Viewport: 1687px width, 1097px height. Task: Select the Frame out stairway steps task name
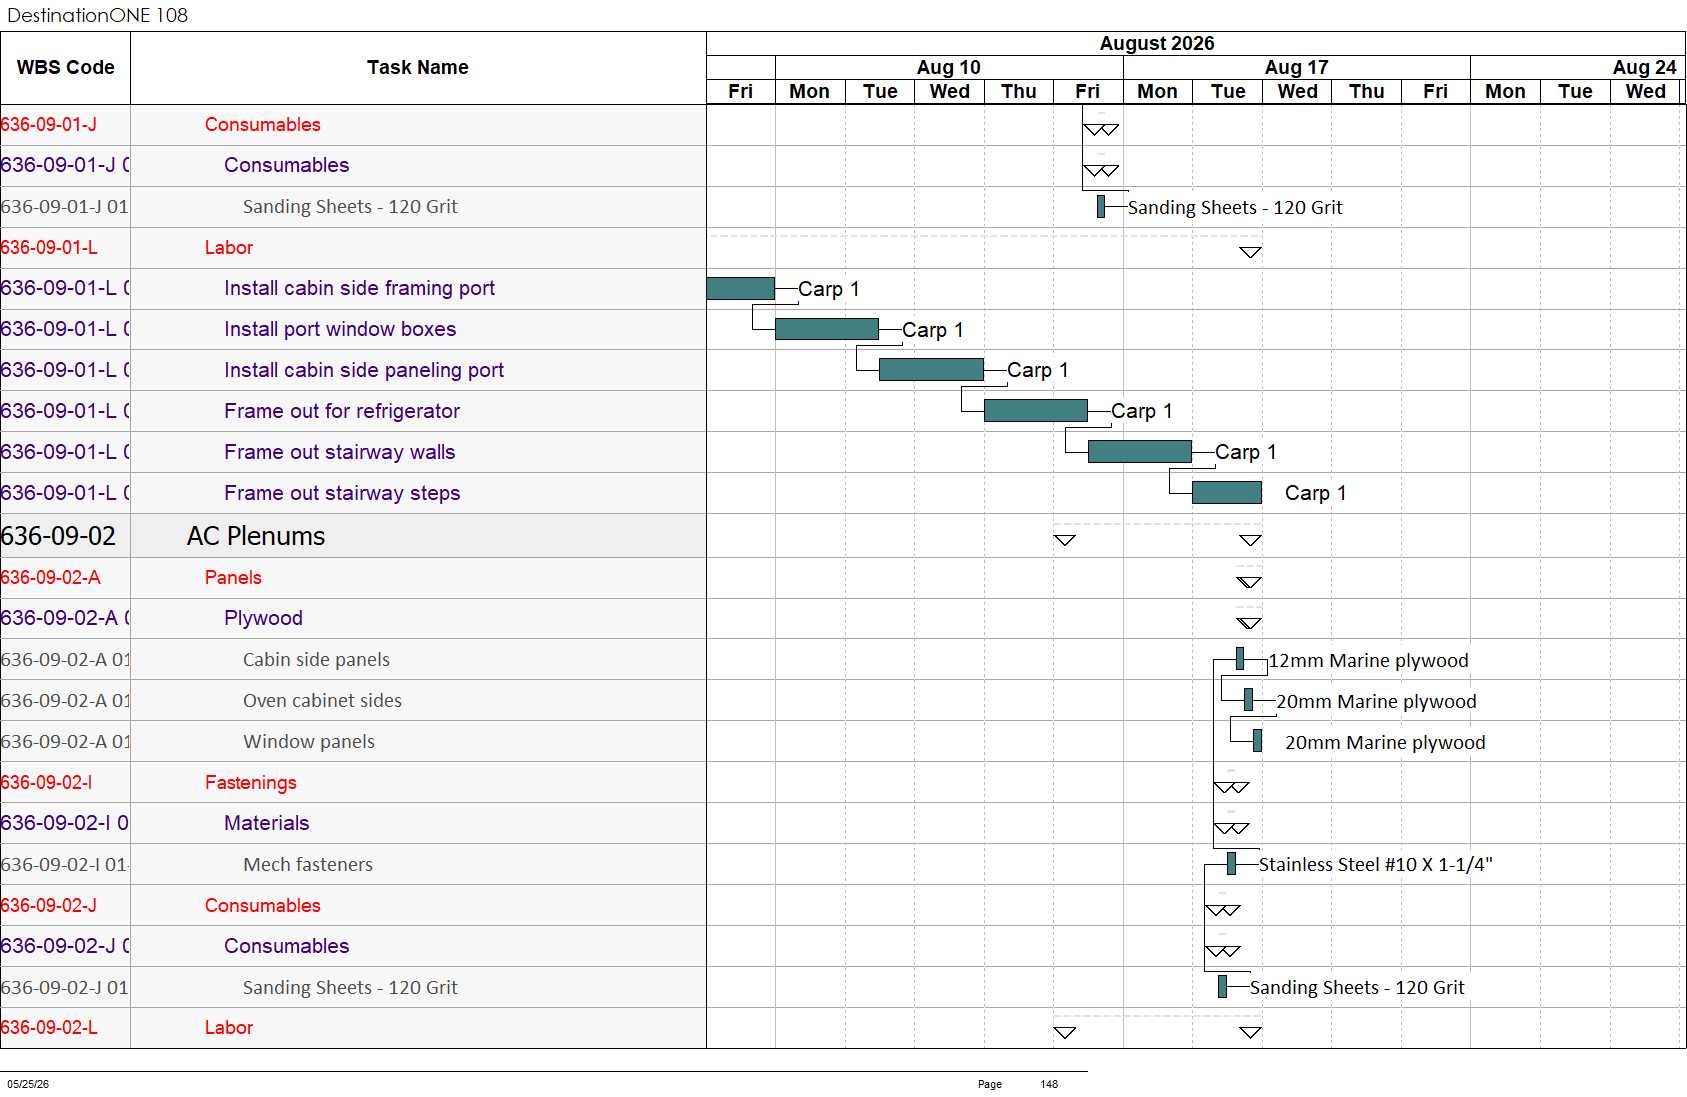pos(342,493)
